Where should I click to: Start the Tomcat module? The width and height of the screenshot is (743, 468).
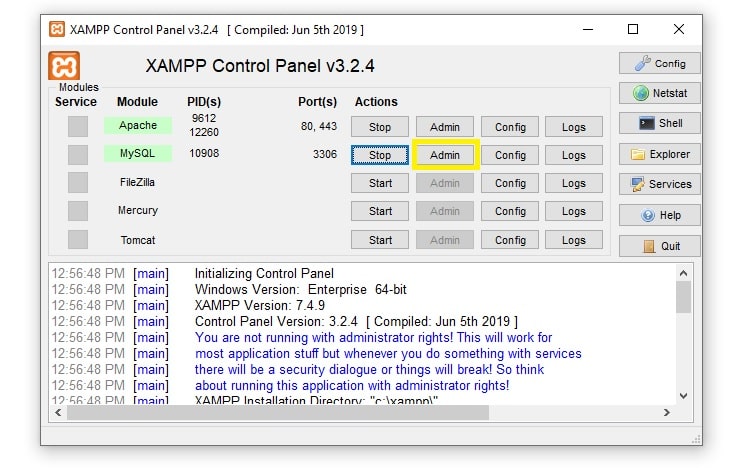(380, 240)
